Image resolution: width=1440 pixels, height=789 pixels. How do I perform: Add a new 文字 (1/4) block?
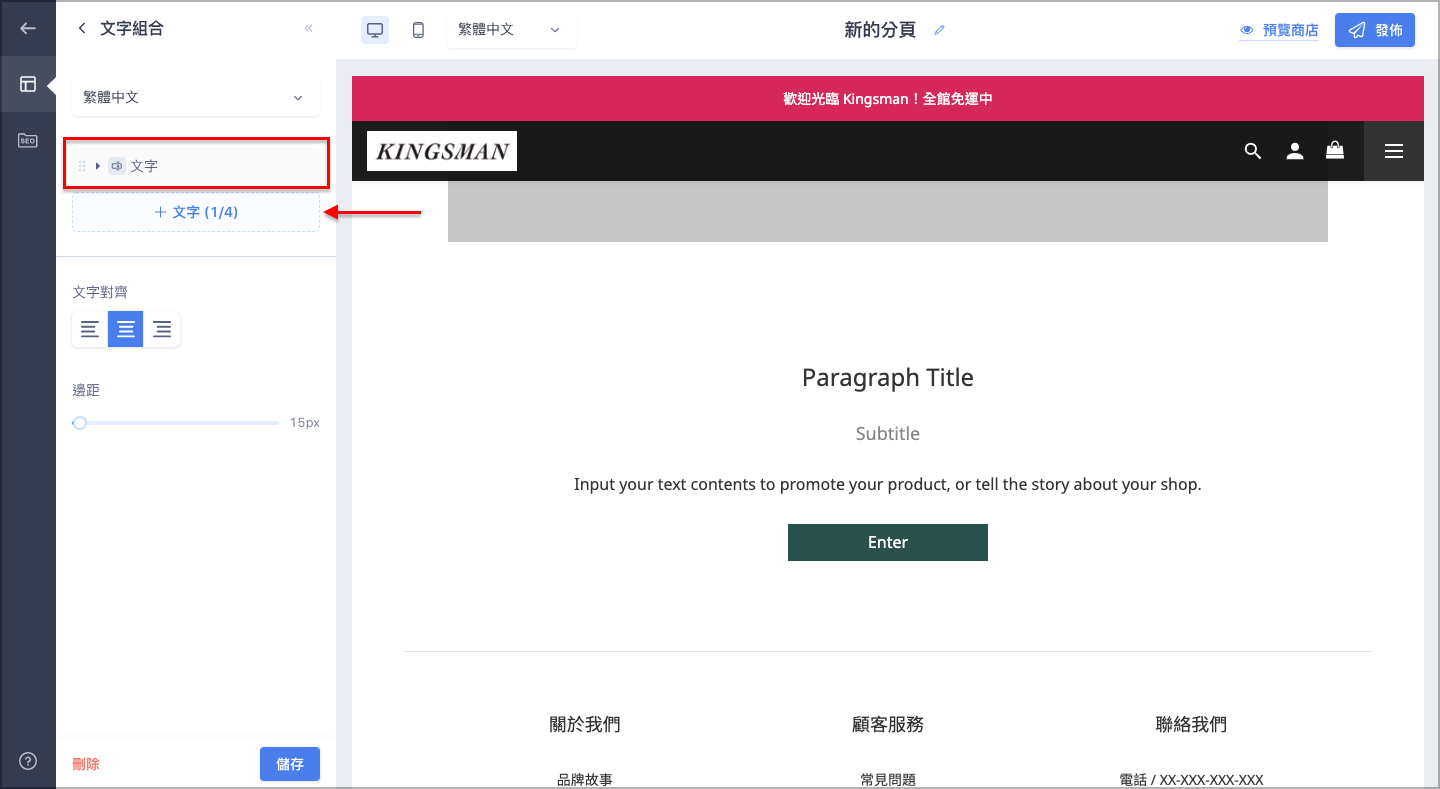[196, 212]
